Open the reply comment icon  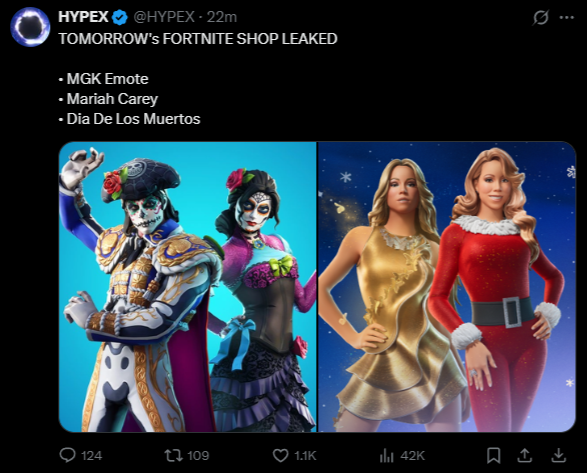pyautogui.click(x=67, y=455)
